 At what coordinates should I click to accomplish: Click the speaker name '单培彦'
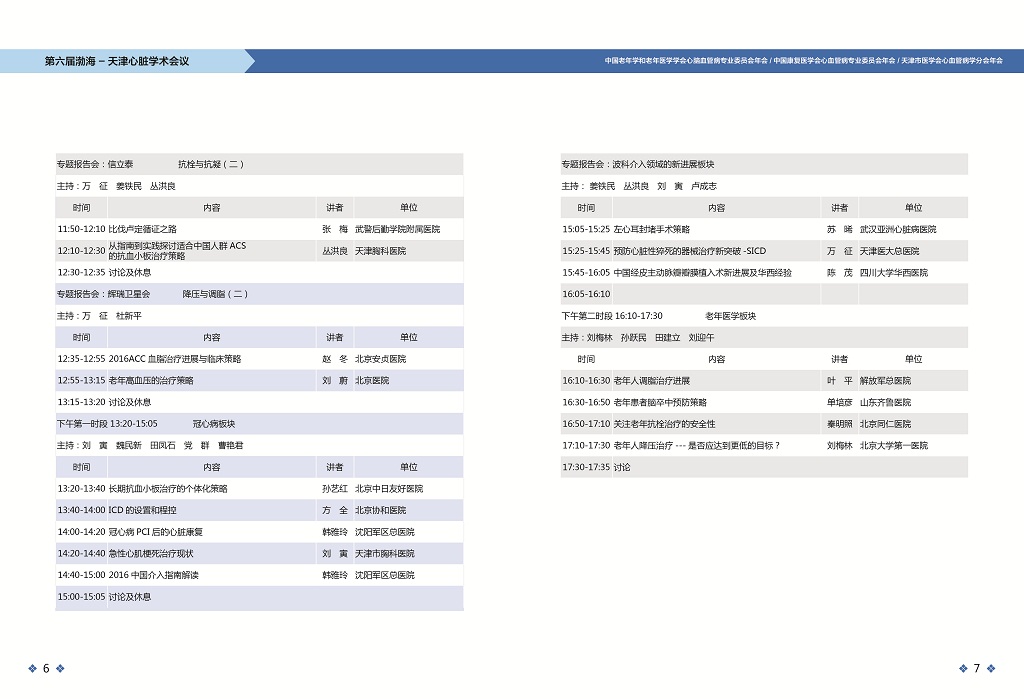[x=840, y=402]
